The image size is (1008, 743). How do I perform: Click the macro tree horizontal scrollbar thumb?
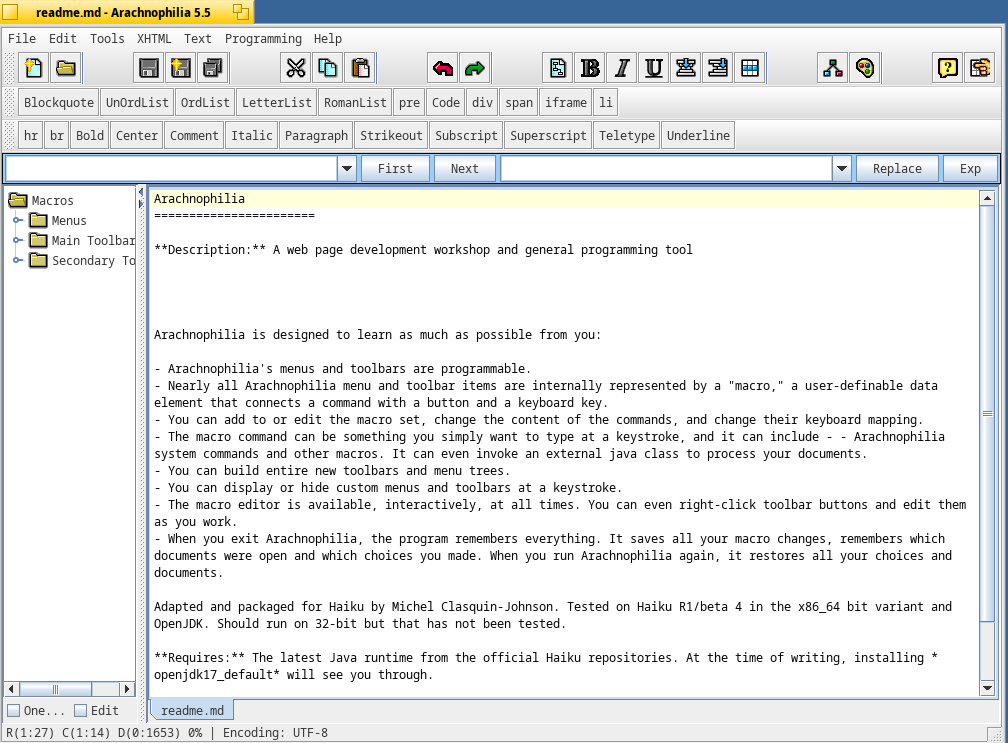click(55, 689)
